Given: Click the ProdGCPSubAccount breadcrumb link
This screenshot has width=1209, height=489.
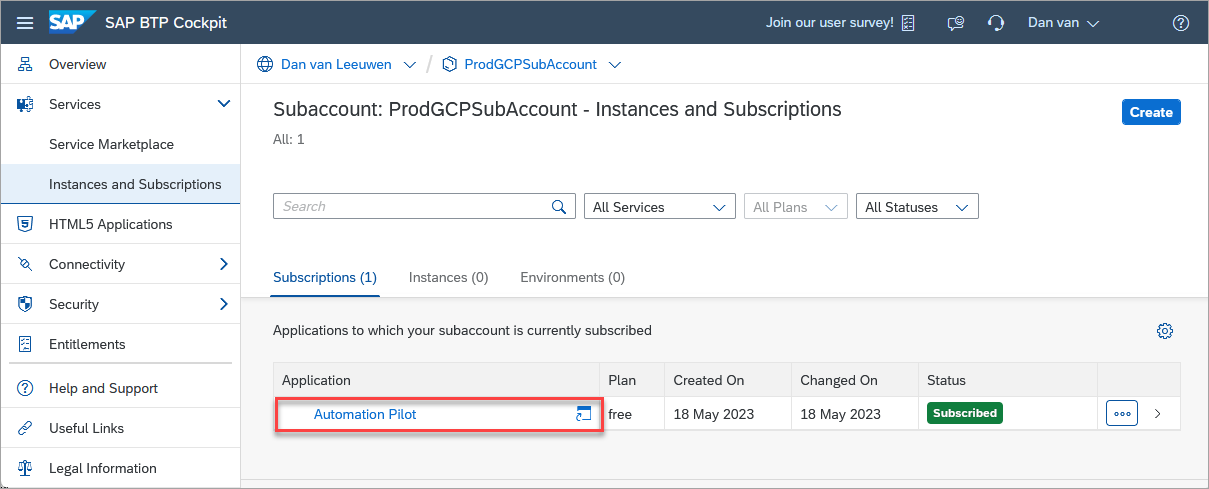Looking at the screenshot, I should tap(531, 64).
